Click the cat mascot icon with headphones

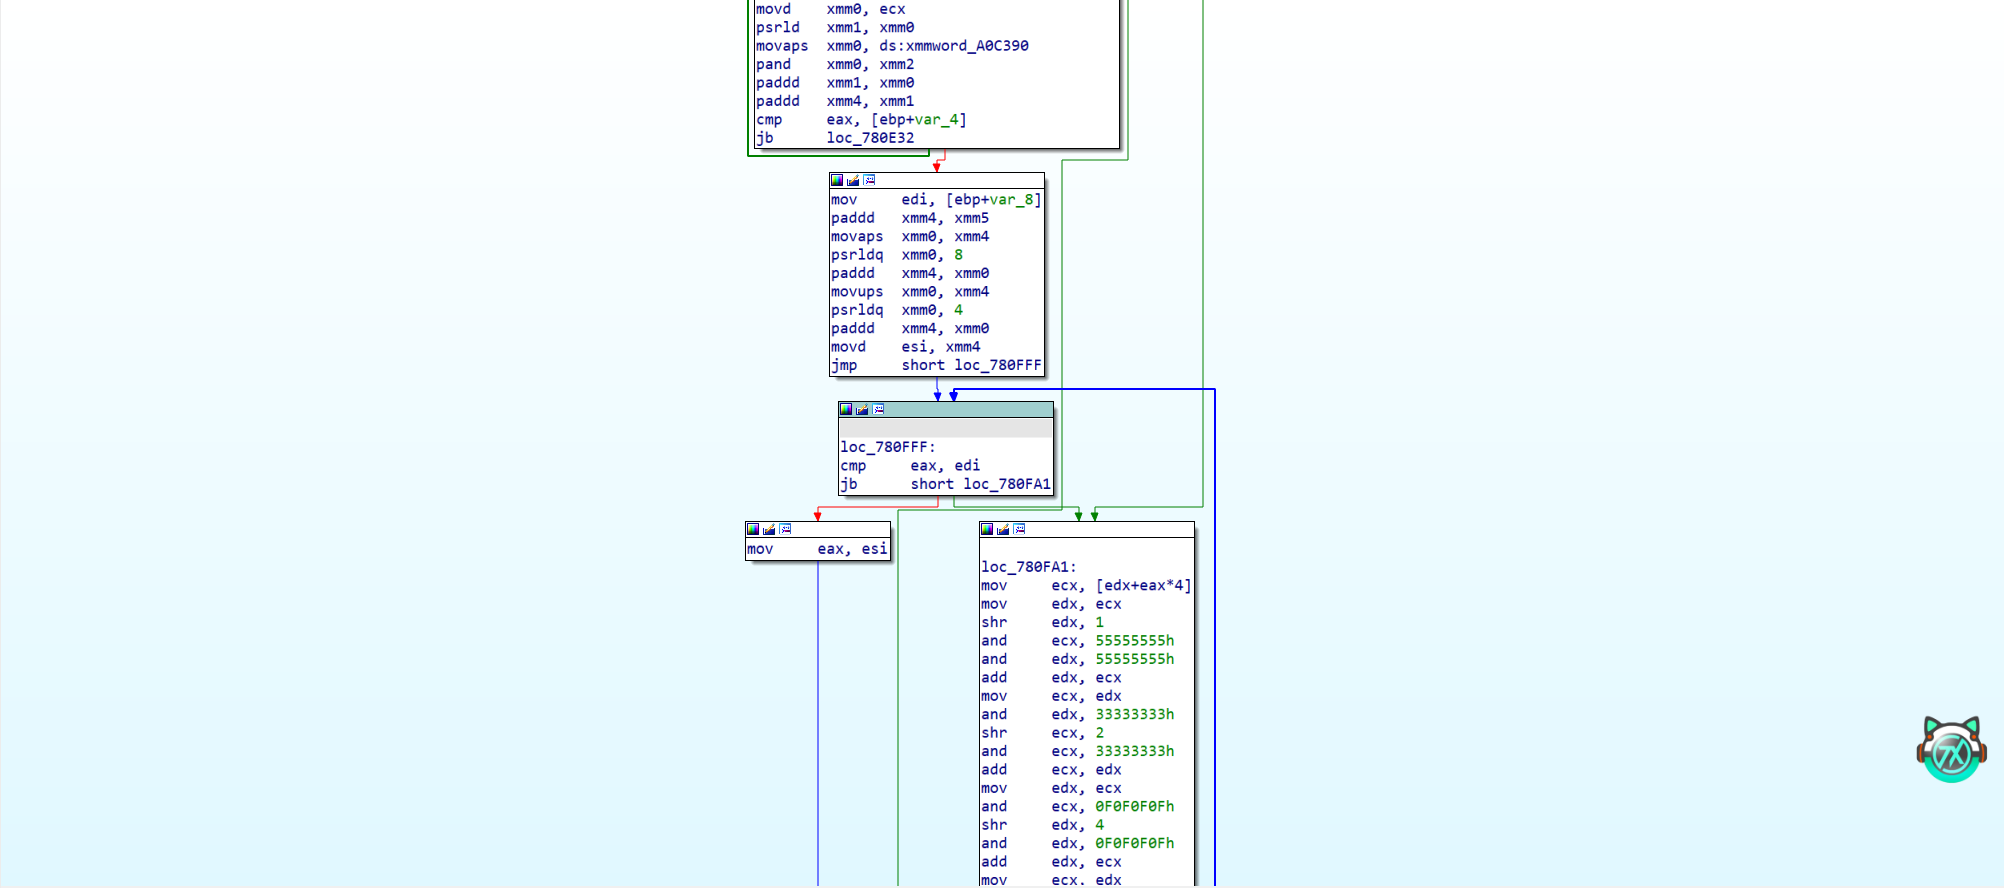tap(1951, 749)
